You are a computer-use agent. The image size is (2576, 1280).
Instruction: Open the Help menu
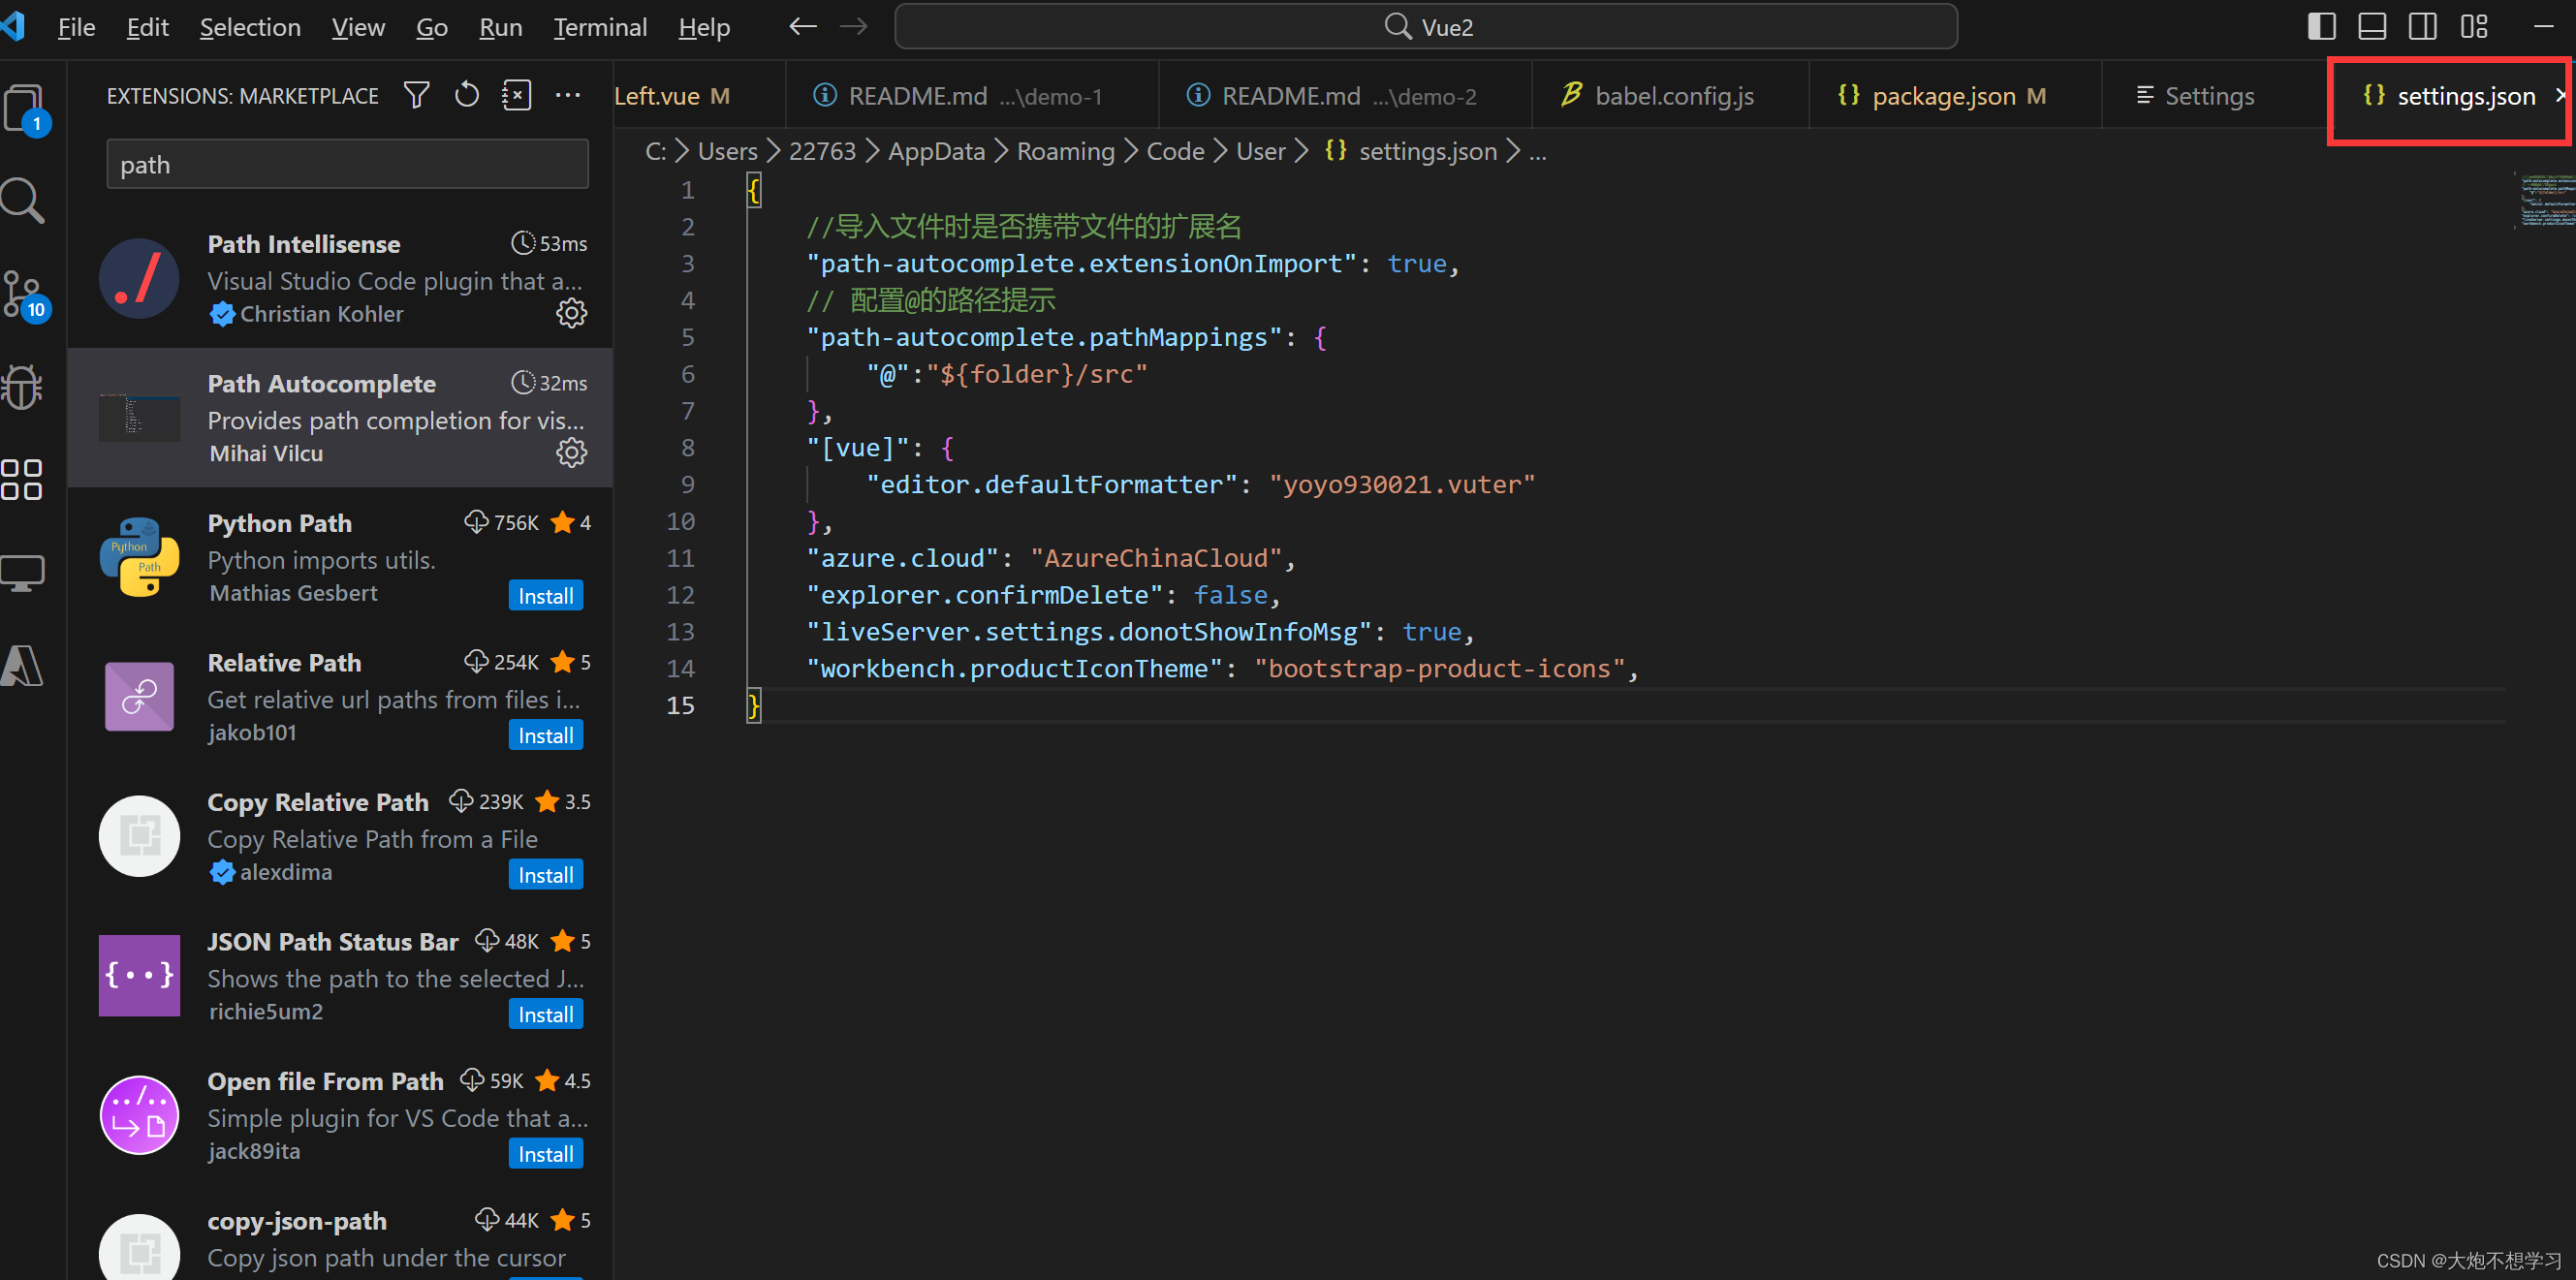tap(703, 27)
